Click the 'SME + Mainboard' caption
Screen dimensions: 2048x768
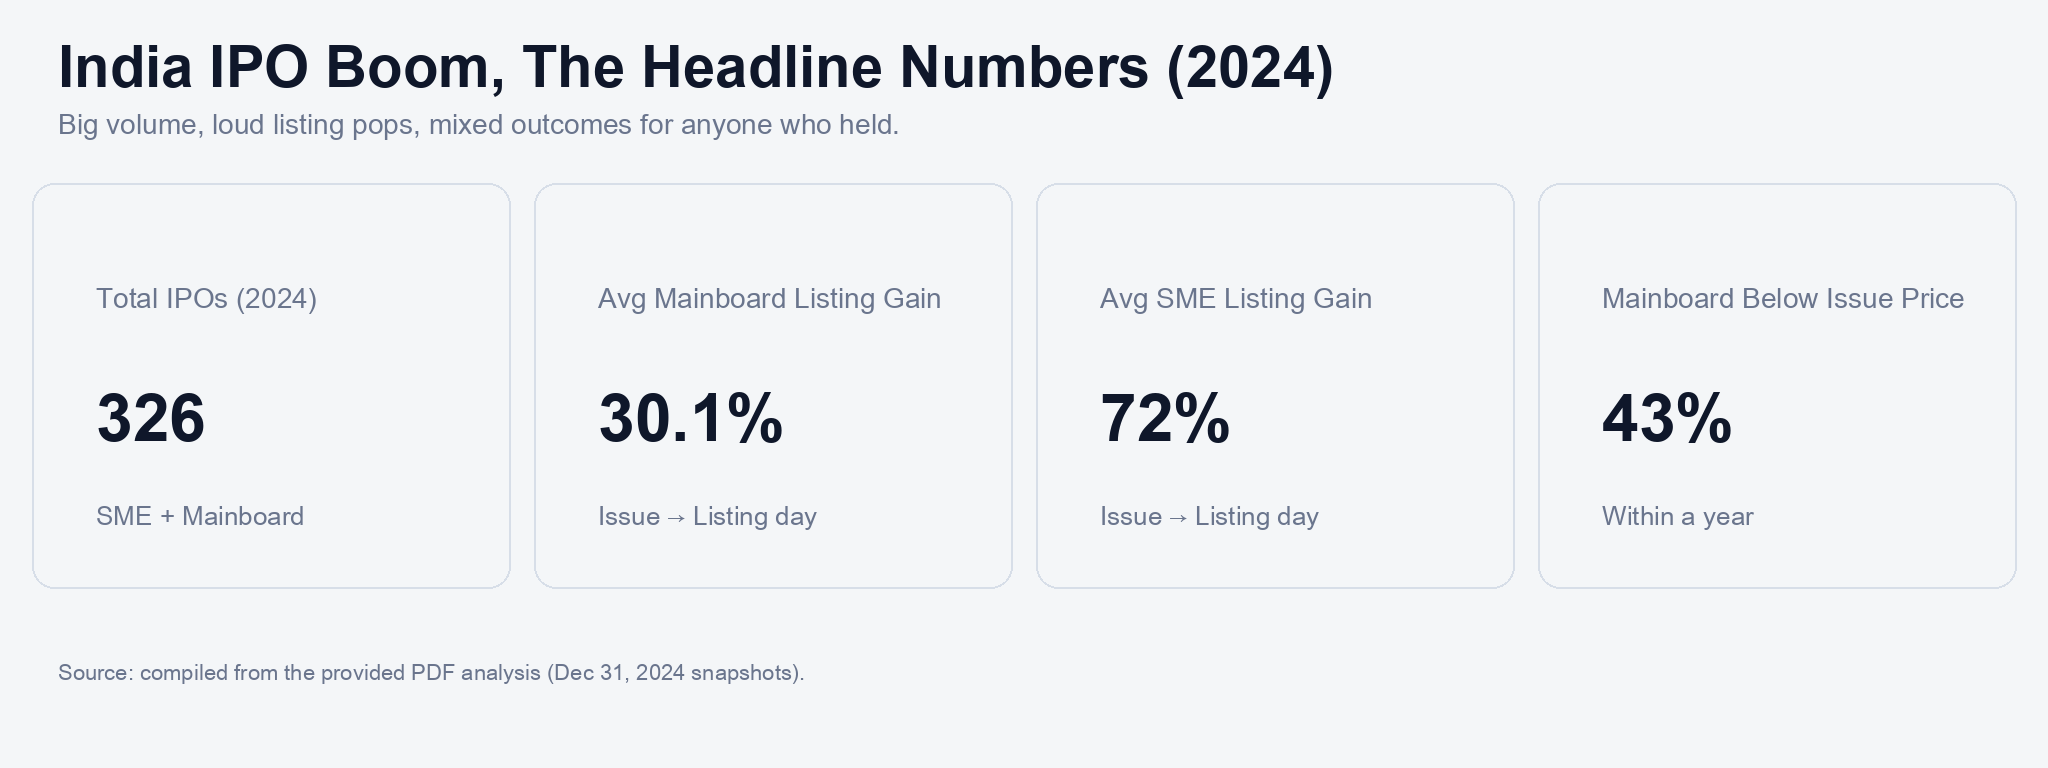pos(200,517)
